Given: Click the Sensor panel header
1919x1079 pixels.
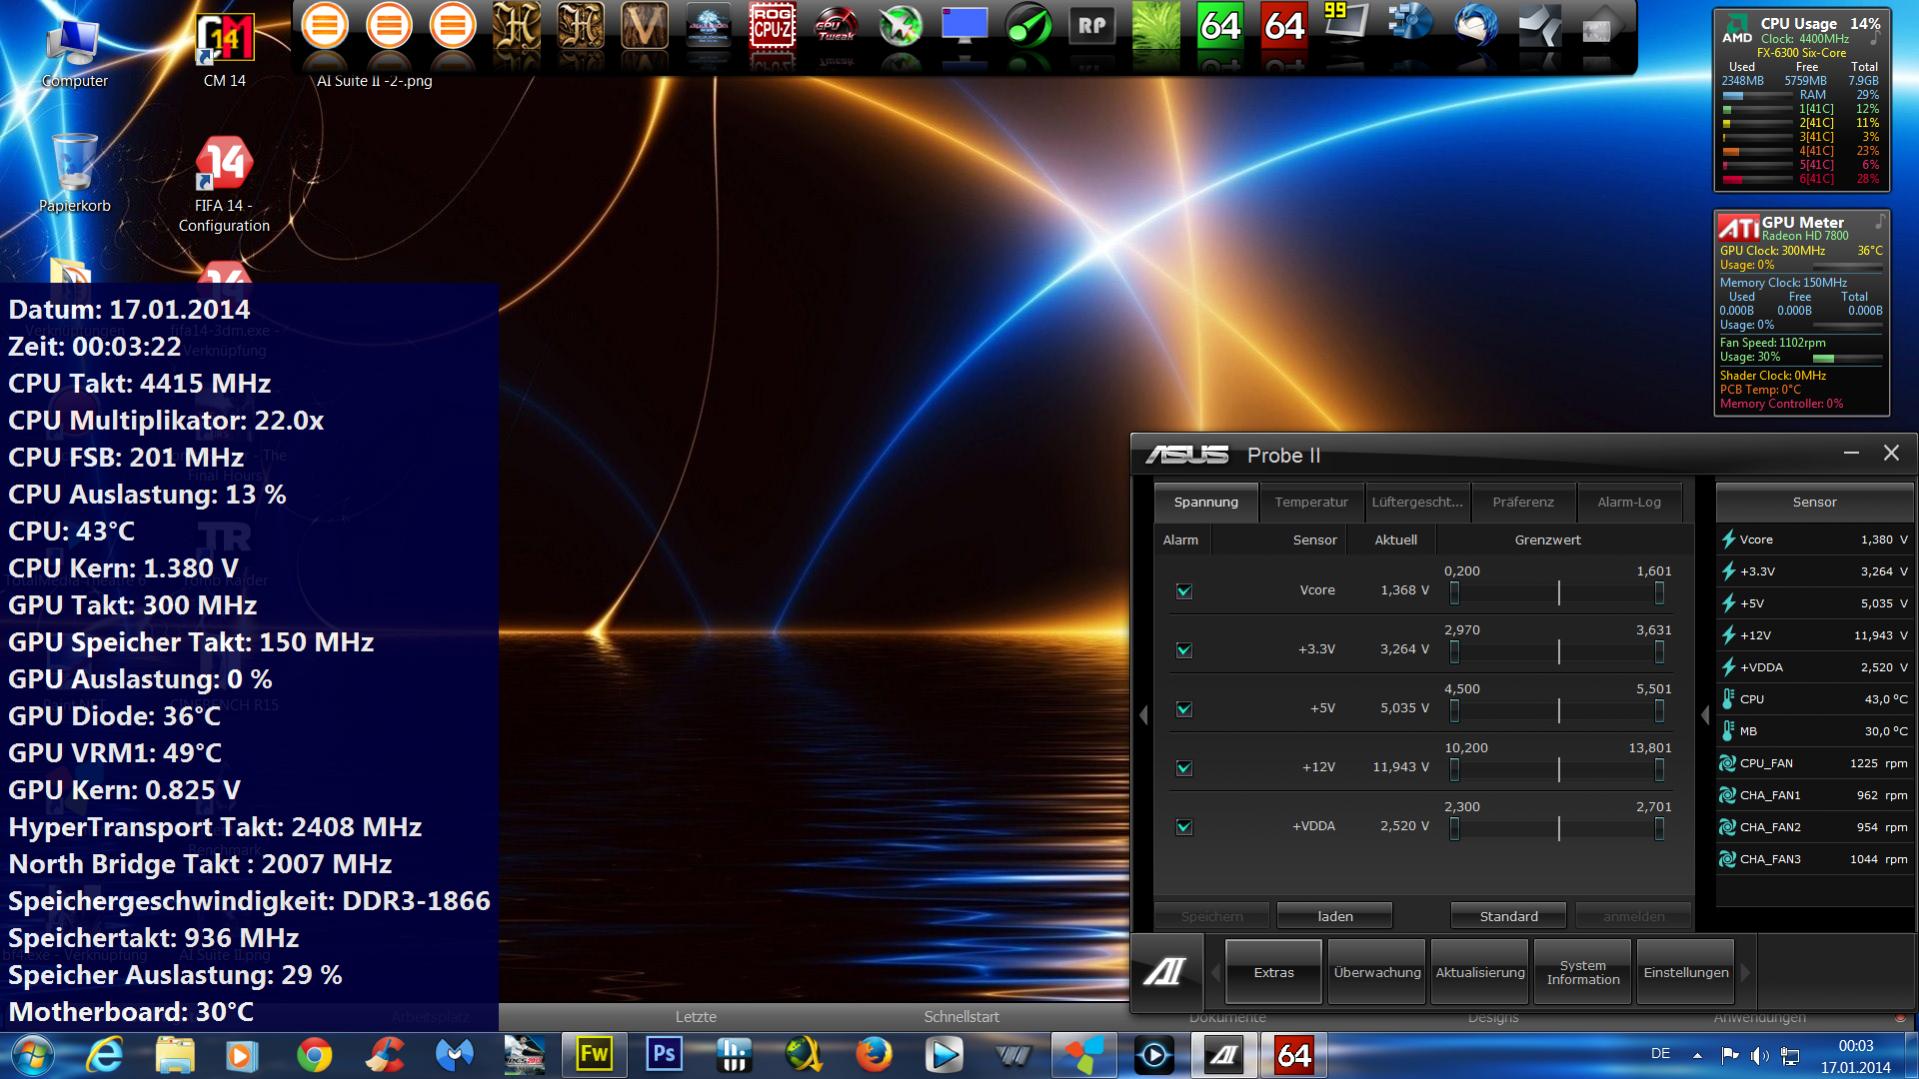Looking at the screenshot, I should coord(1814,502).
